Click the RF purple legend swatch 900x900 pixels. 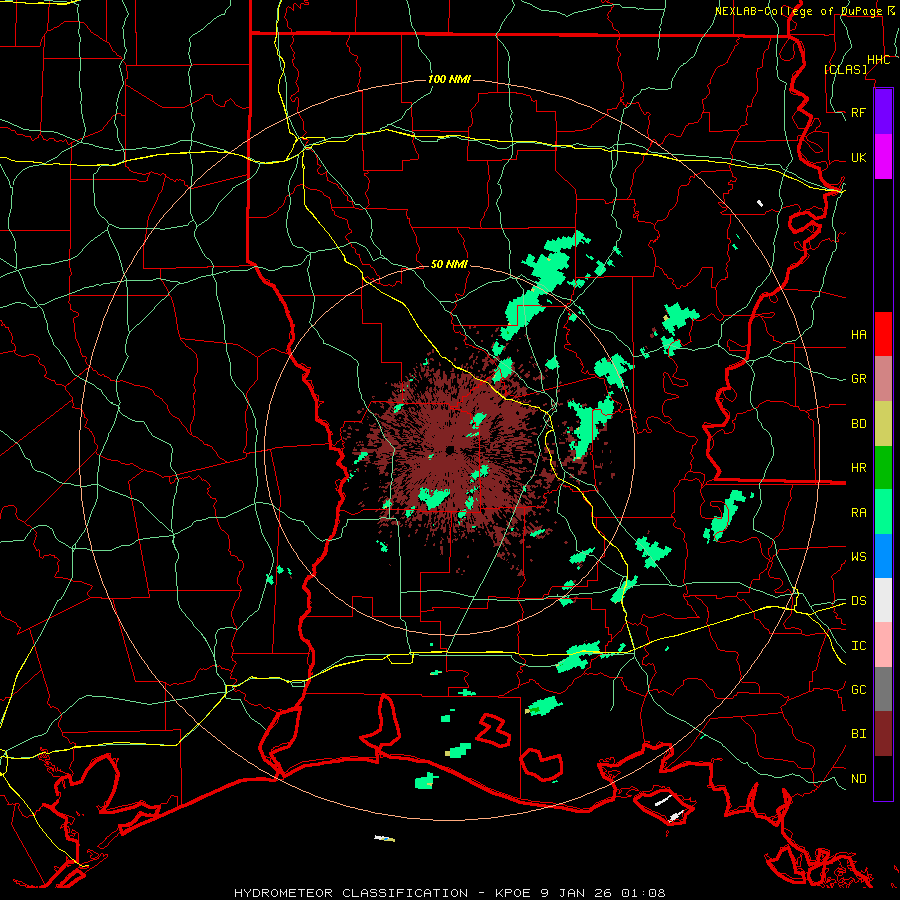point(883,112)
